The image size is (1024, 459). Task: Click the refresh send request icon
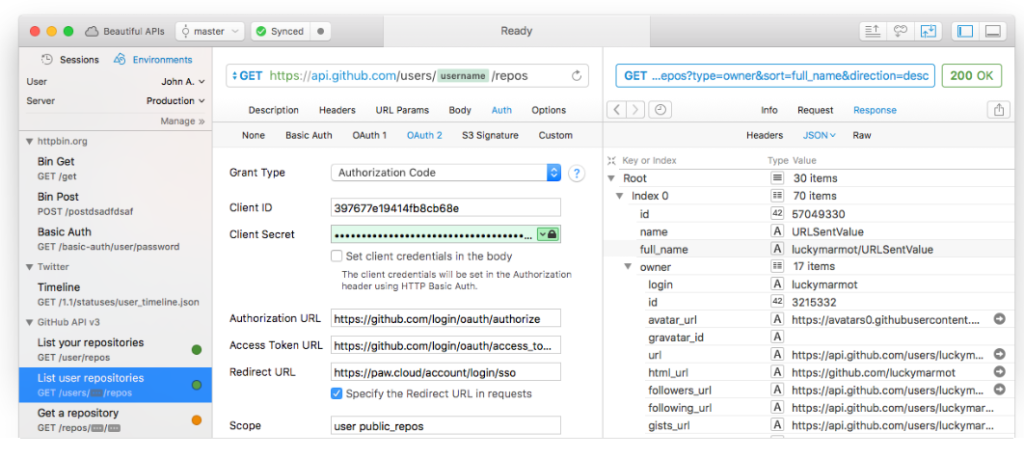(x=577, y=76)
